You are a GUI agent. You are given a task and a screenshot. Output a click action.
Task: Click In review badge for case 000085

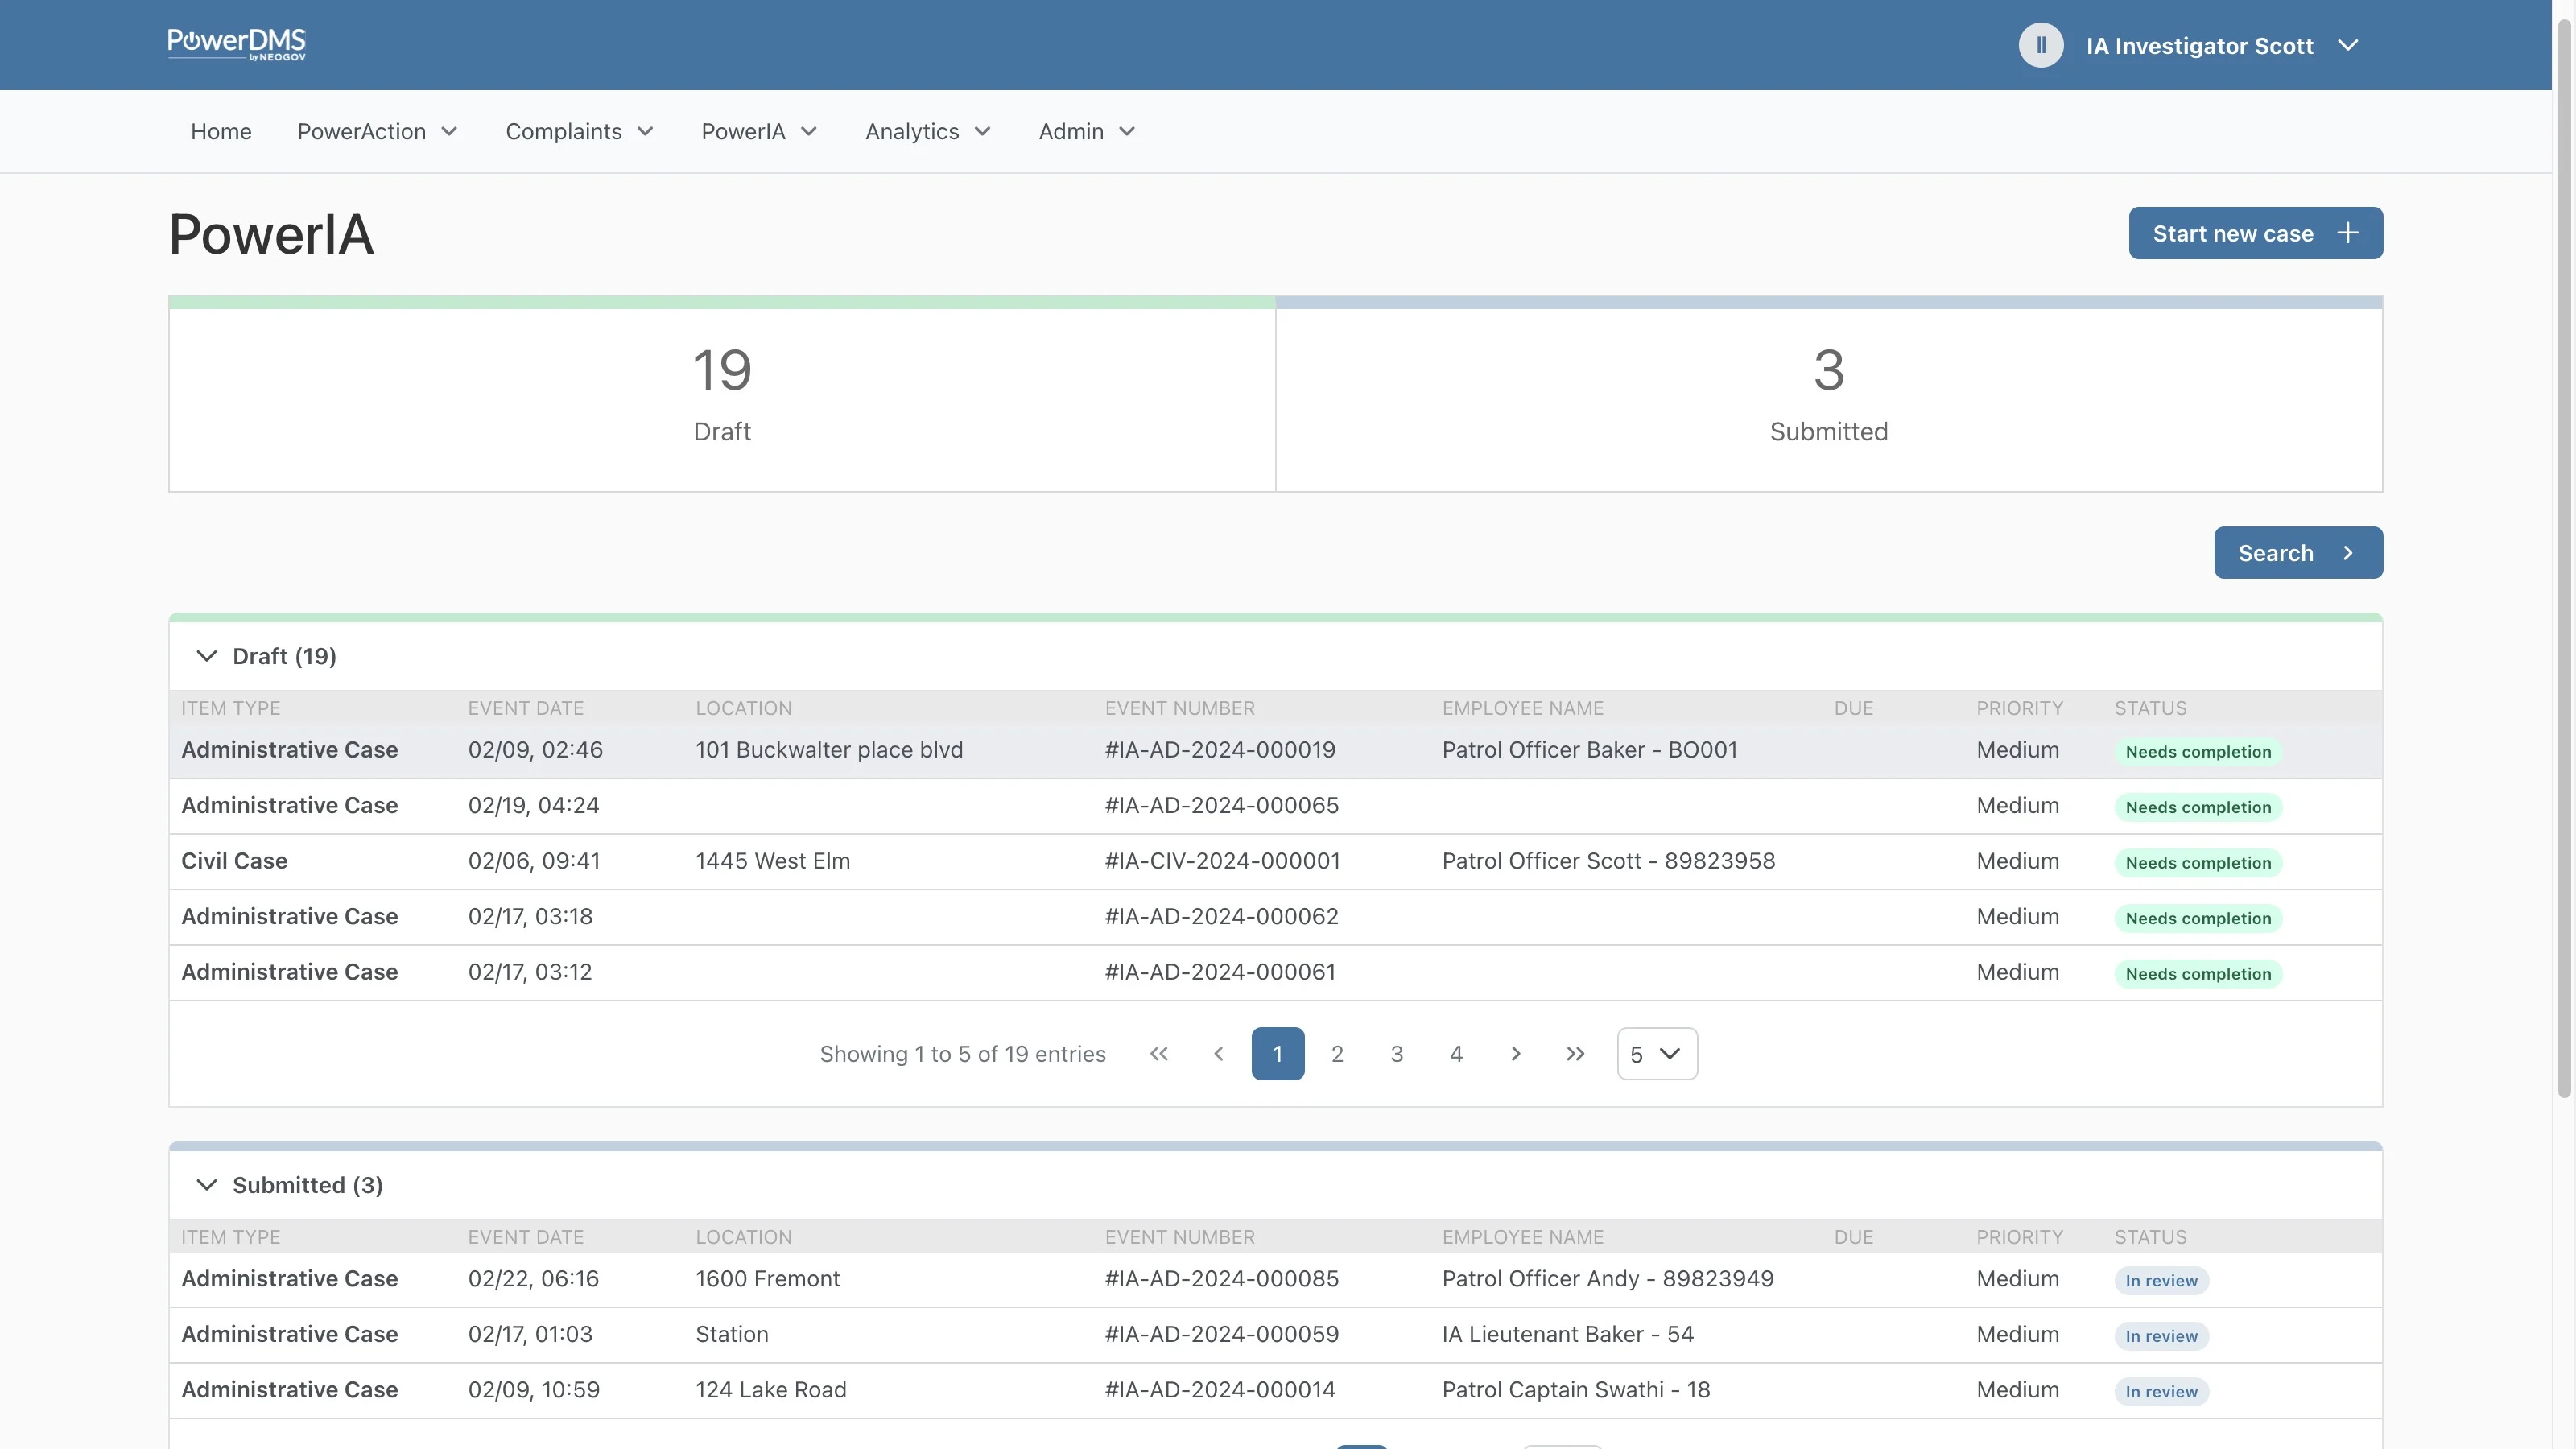click(x=2161, y=1280)
